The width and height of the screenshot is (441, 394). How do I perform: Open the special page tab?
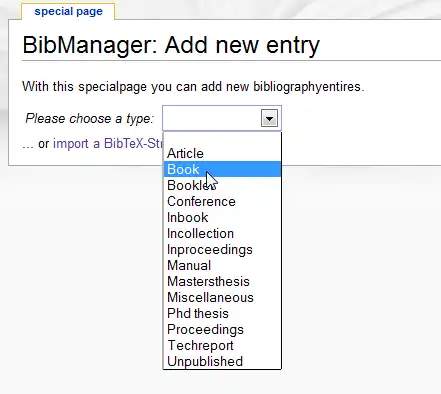pos(68,11)
